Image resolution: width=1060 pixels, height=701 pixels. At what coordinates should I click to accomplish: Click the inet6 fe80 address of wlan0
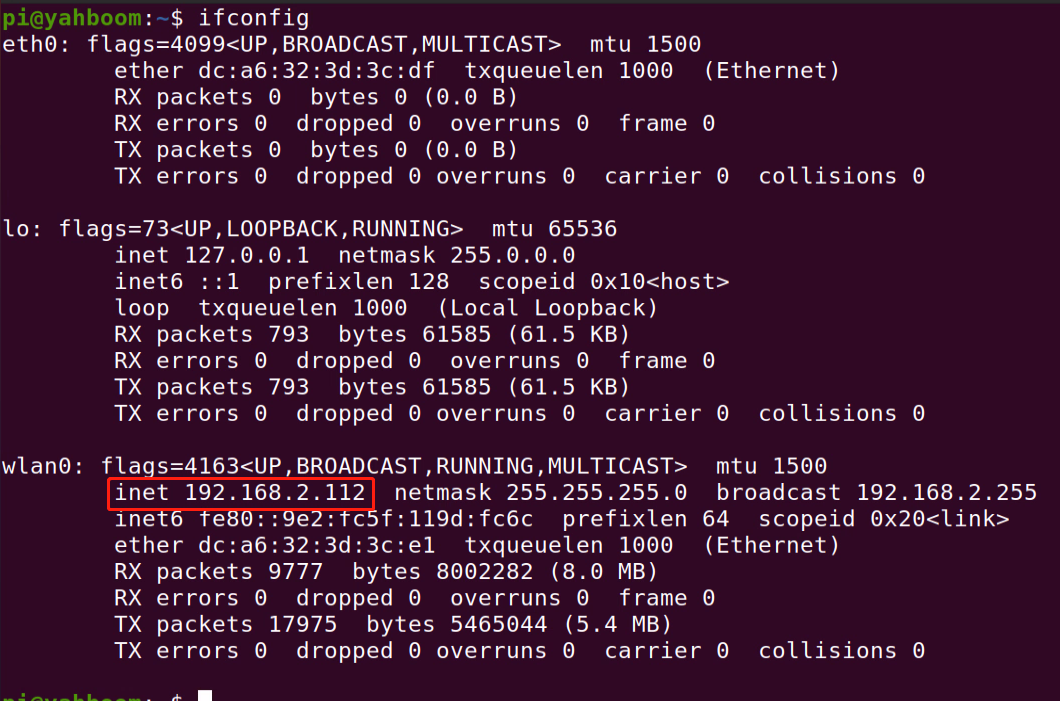tap(323, 519)
